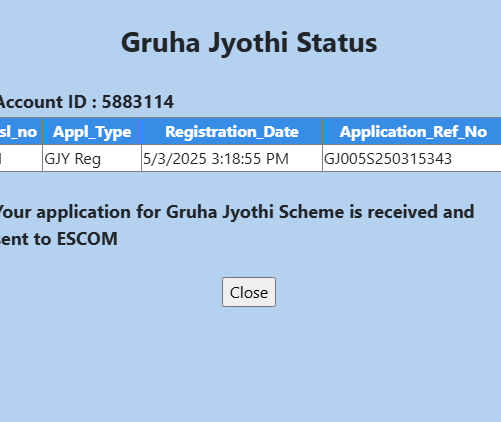Click the 'sent to ESCOM' text line
The width and height of the screenshot is (501, 422).
pos(59,239)
